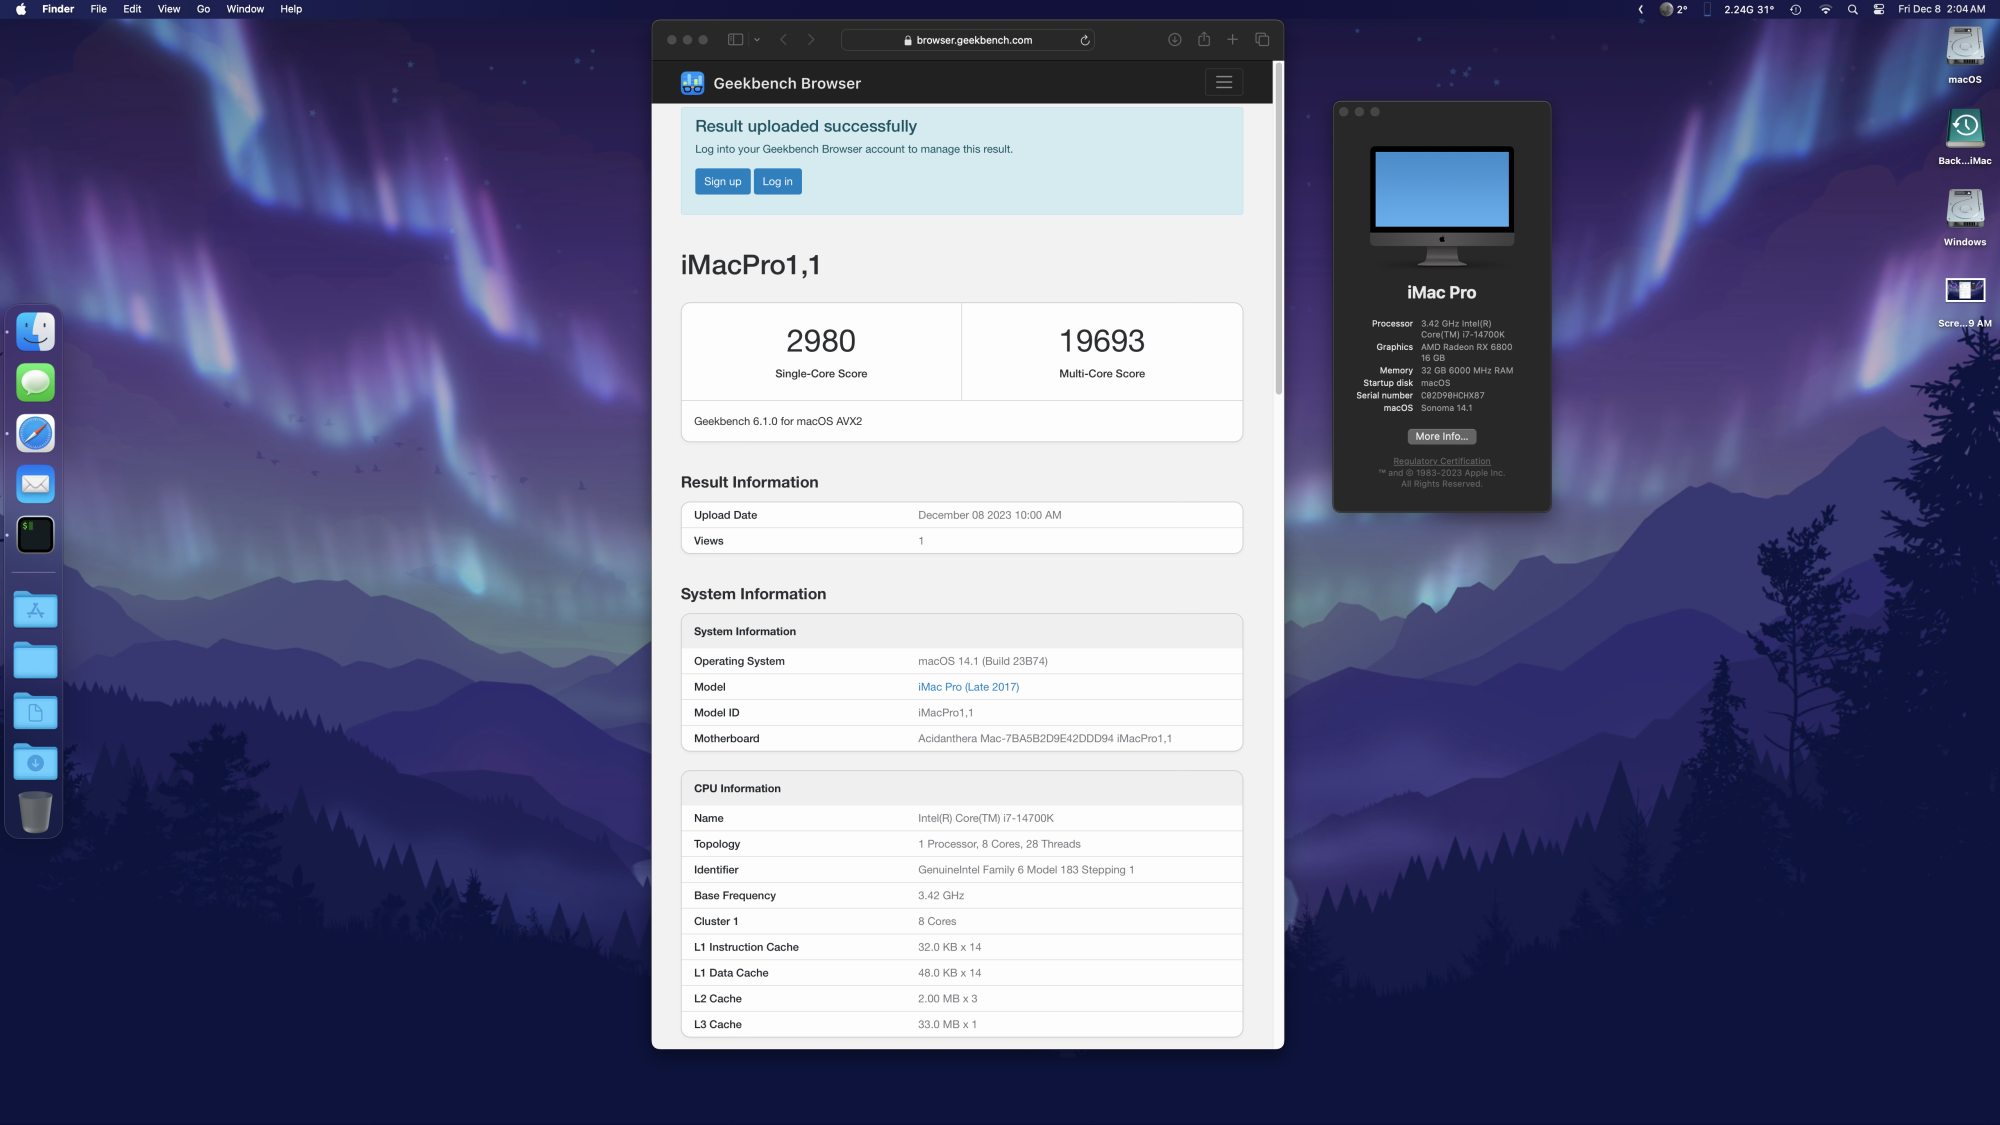Open the iMac Pro (Late 2017) model link
Image resolution: width=2000 pixels, height=1125 pixels.
pyautogui.click(x=968, y=687)
